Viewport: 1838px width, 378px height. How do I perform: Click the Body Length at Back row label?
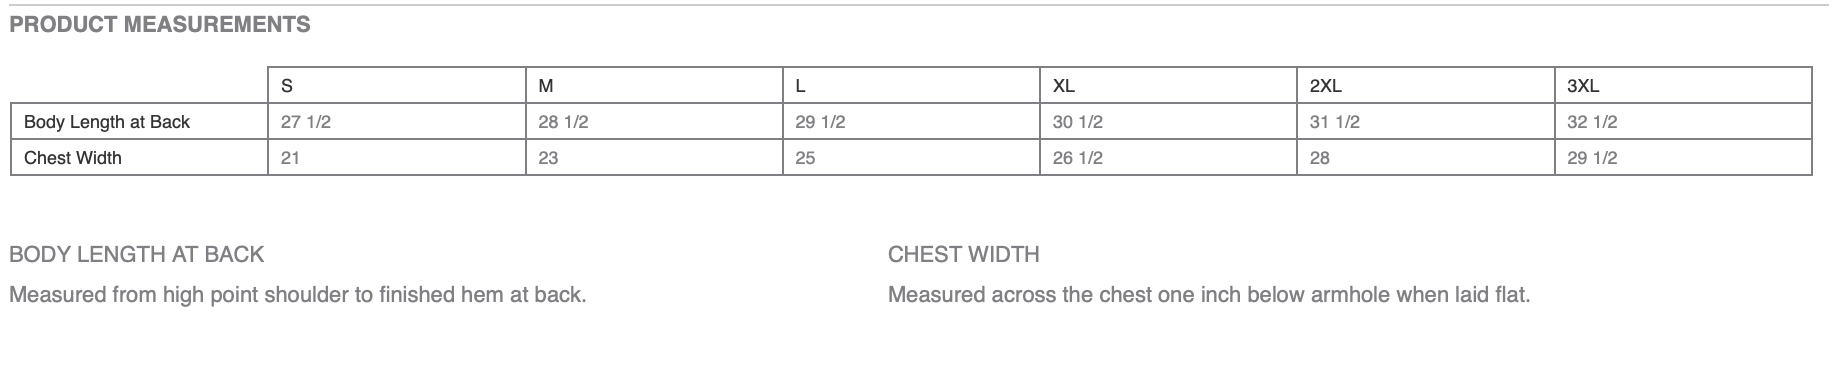[139, 122]
